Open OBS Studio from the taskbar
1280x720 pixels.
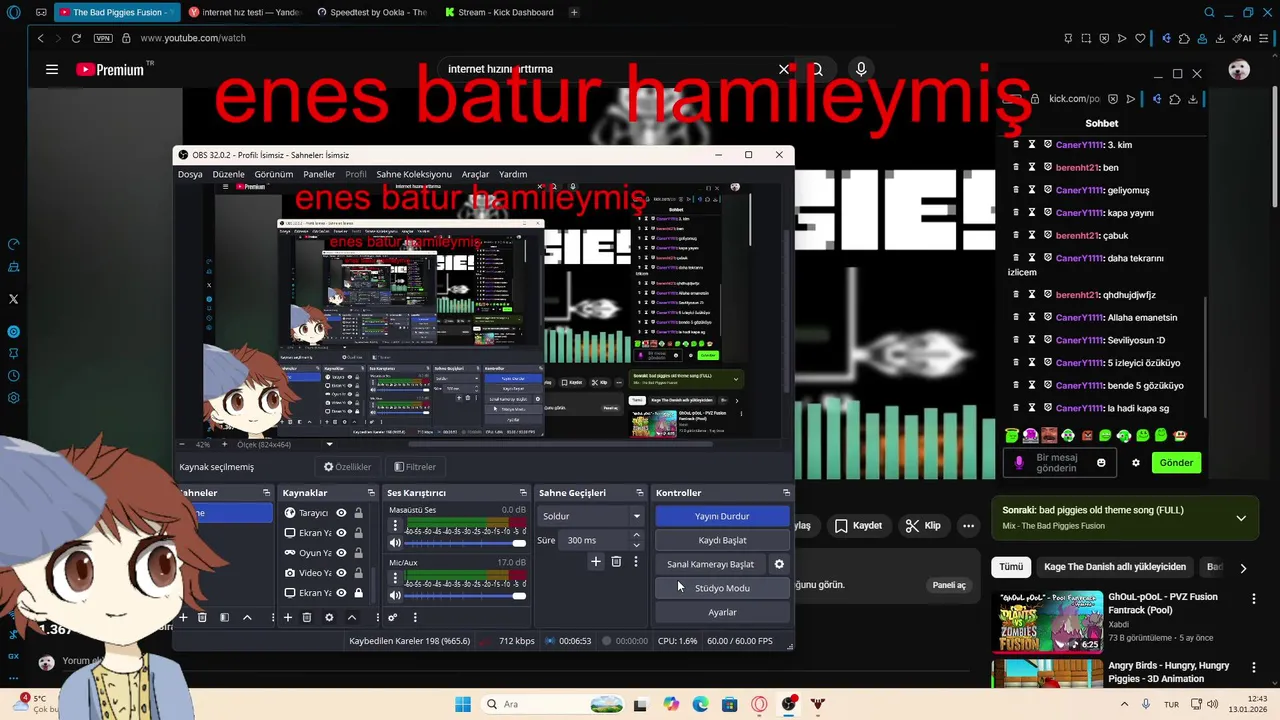[789, 704]
